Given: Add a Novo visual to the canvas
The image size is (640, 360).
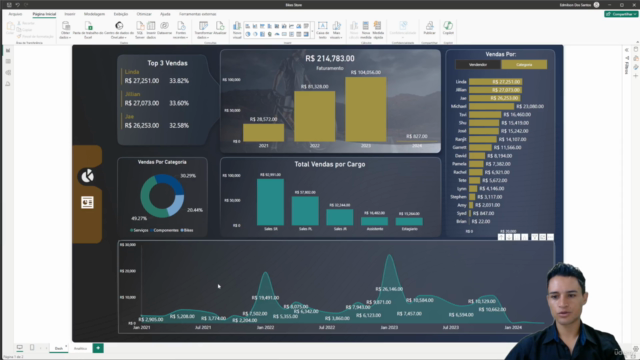Looking at the screenshot, I should 237,30.
